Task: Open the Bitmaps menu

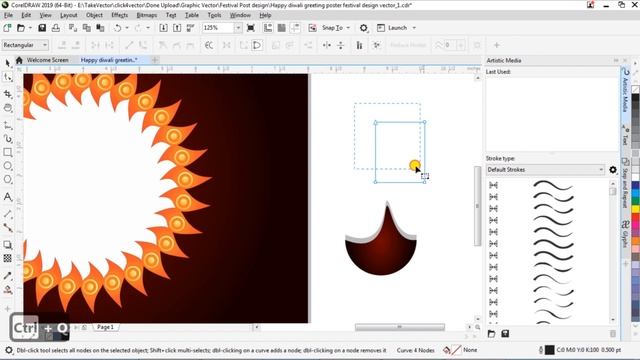Action: click(147, 15)
